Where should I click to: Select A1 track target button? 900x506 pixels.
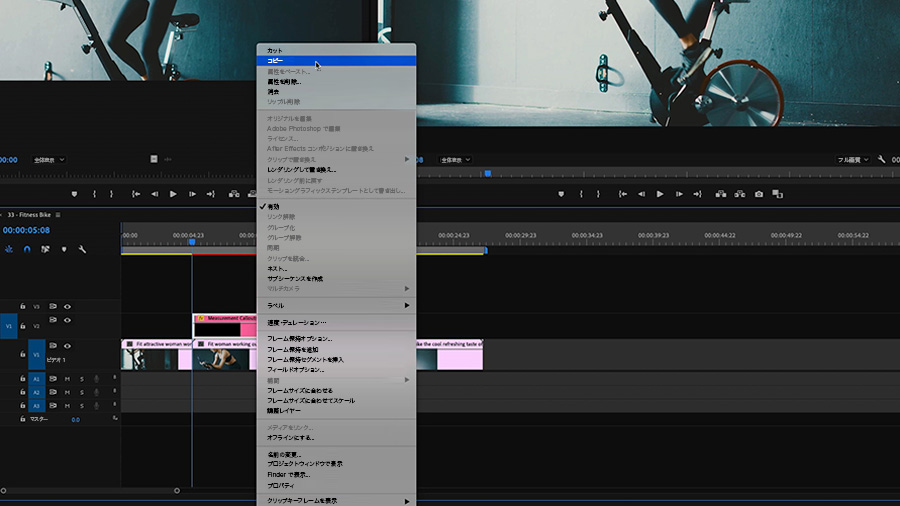[x=36, y=379]
